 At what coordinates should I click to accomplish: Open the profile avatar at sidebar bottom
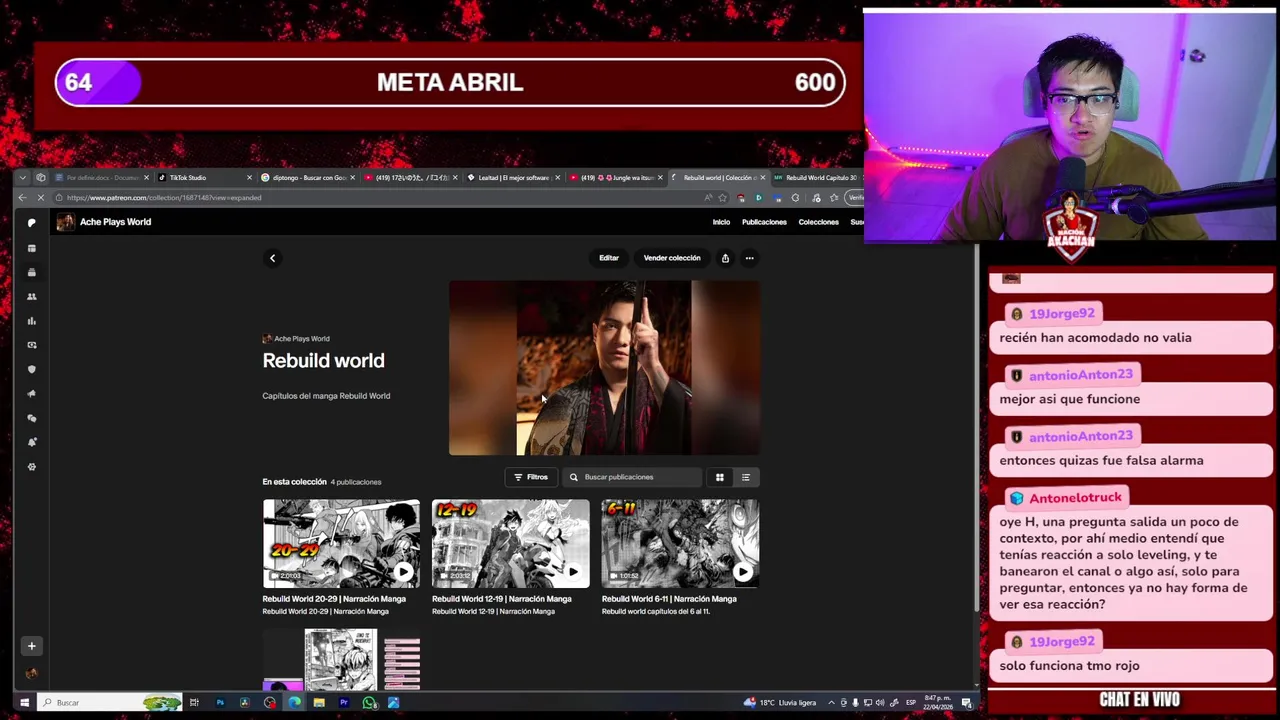32,674
